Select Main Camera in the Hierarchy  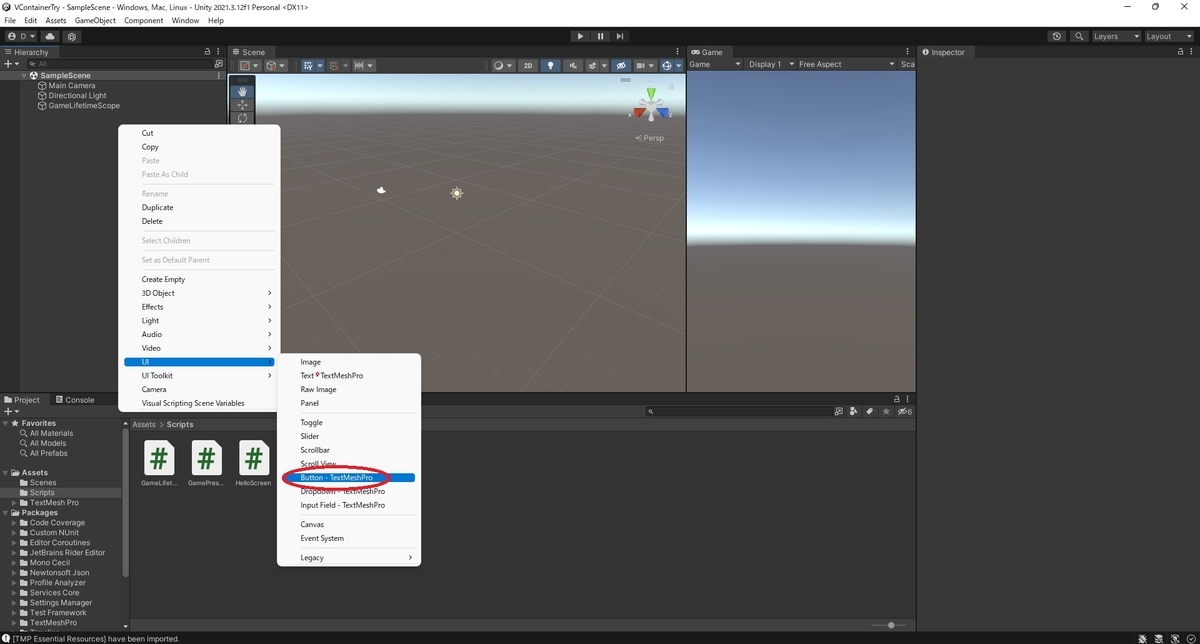(x=71, y=86)
